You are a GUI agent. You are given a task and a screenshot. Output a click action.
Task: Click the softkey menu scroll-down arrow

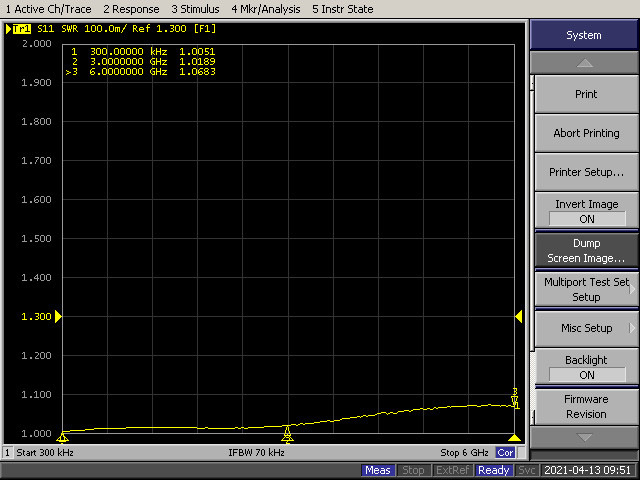584,438
